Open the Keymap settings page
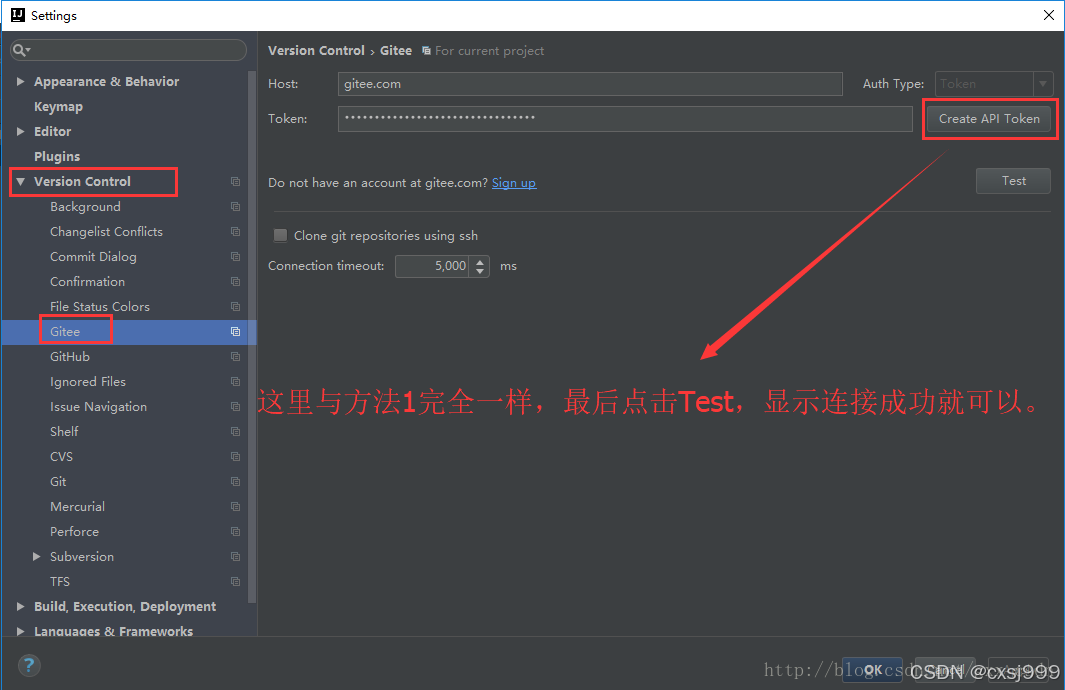This screenshot has width=1065, height=690. coord(58,107)
